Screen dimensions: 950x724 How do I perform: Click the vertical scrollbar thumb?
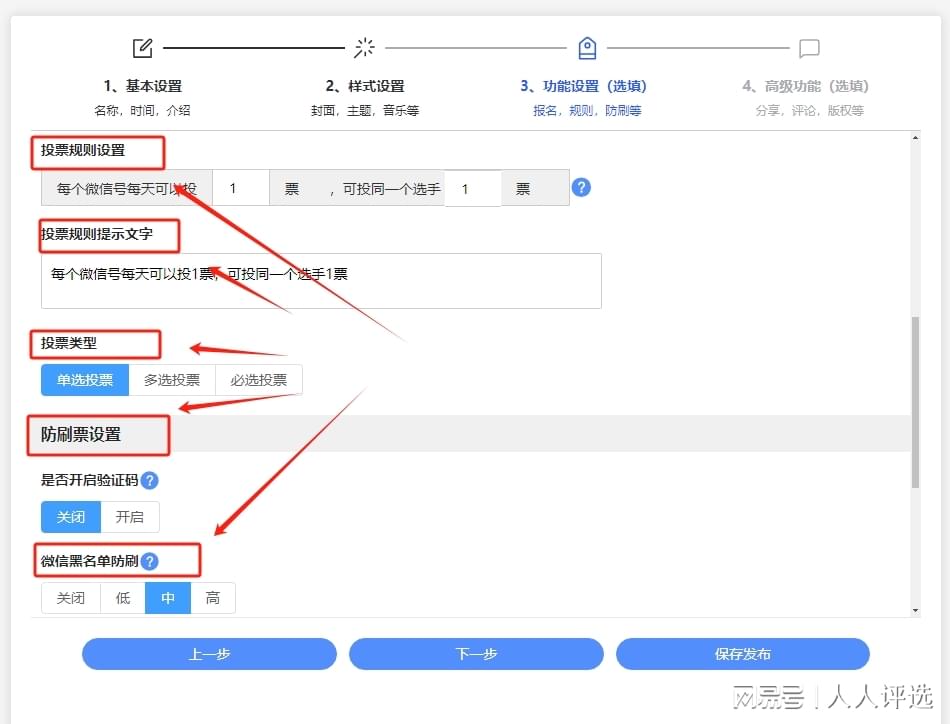pyautogui.click(x=915, y=400)
